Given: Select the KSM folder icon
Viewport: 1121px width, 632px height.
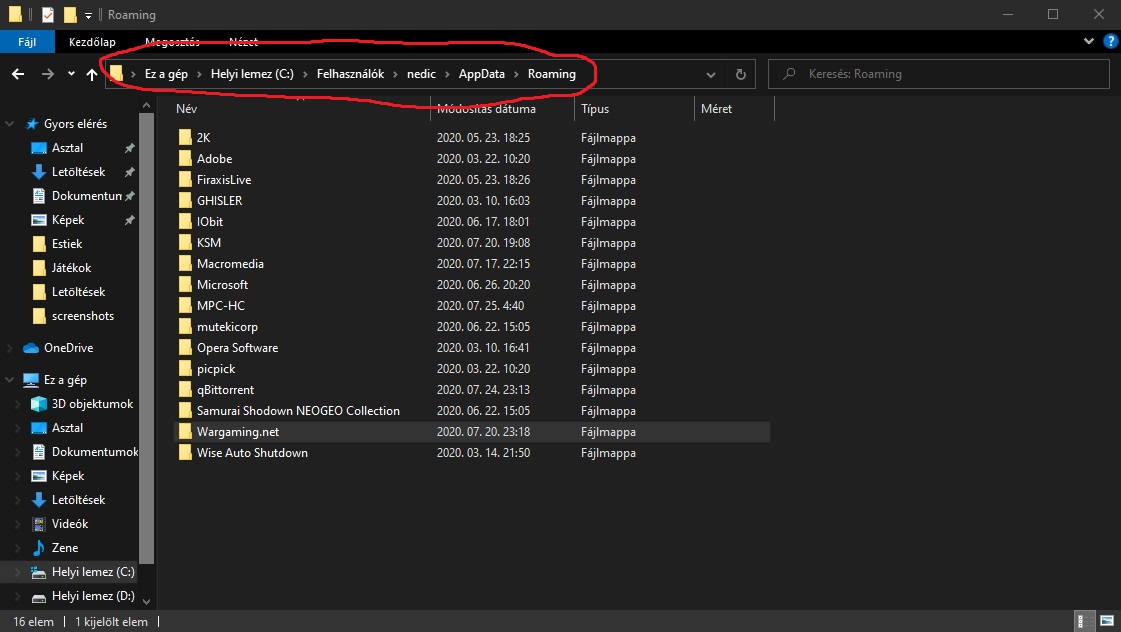Looking at the screenshot, I should coord(185,242).
